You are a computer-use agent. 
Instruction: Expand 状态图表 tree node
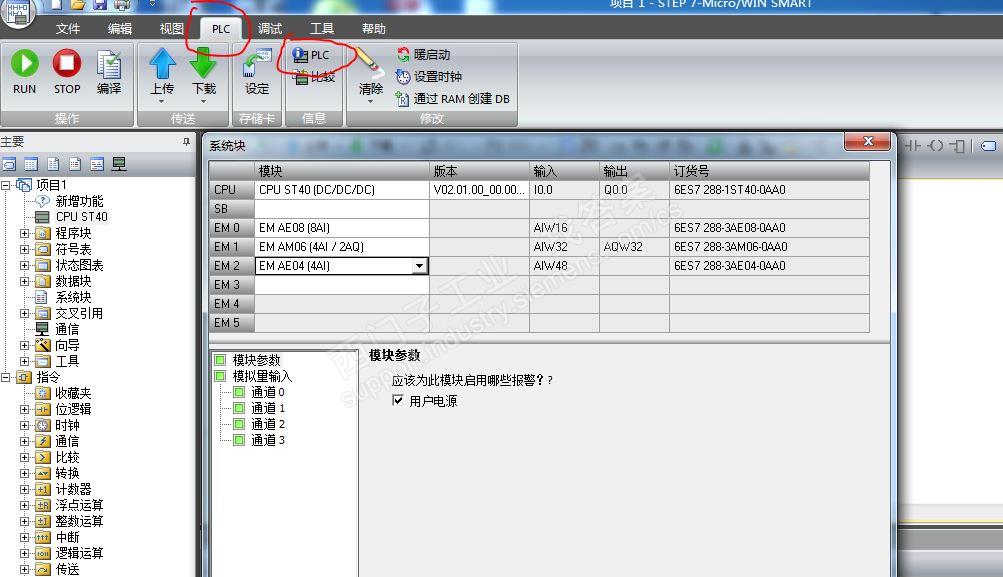tap(24, 265)
